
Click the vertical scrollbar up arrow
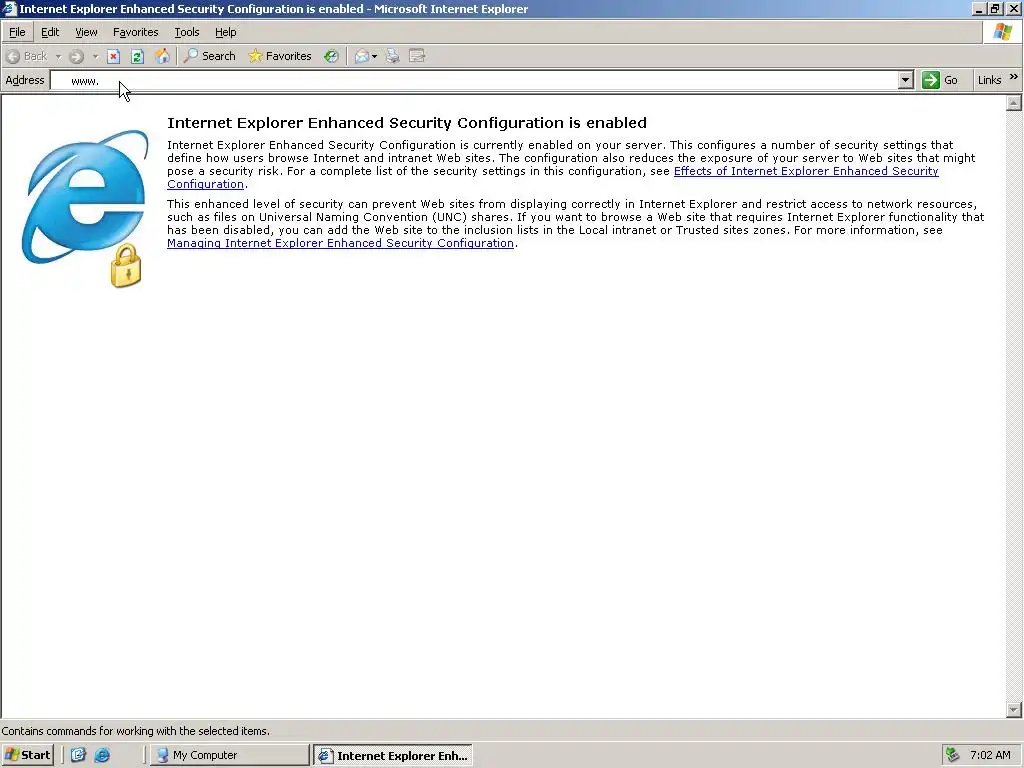(1014, 103)
